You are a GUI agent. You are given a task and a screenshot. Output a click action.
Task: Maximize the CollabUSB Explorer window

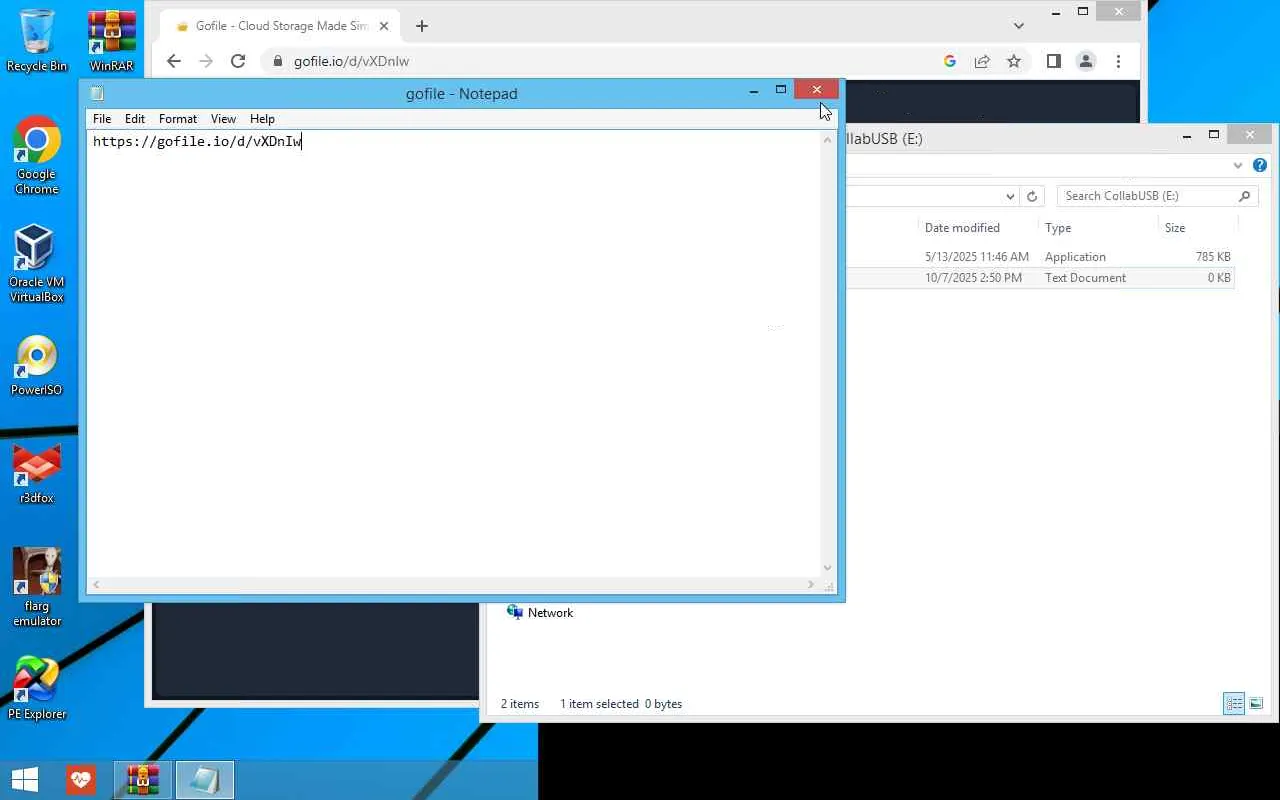coord(1214,135)
